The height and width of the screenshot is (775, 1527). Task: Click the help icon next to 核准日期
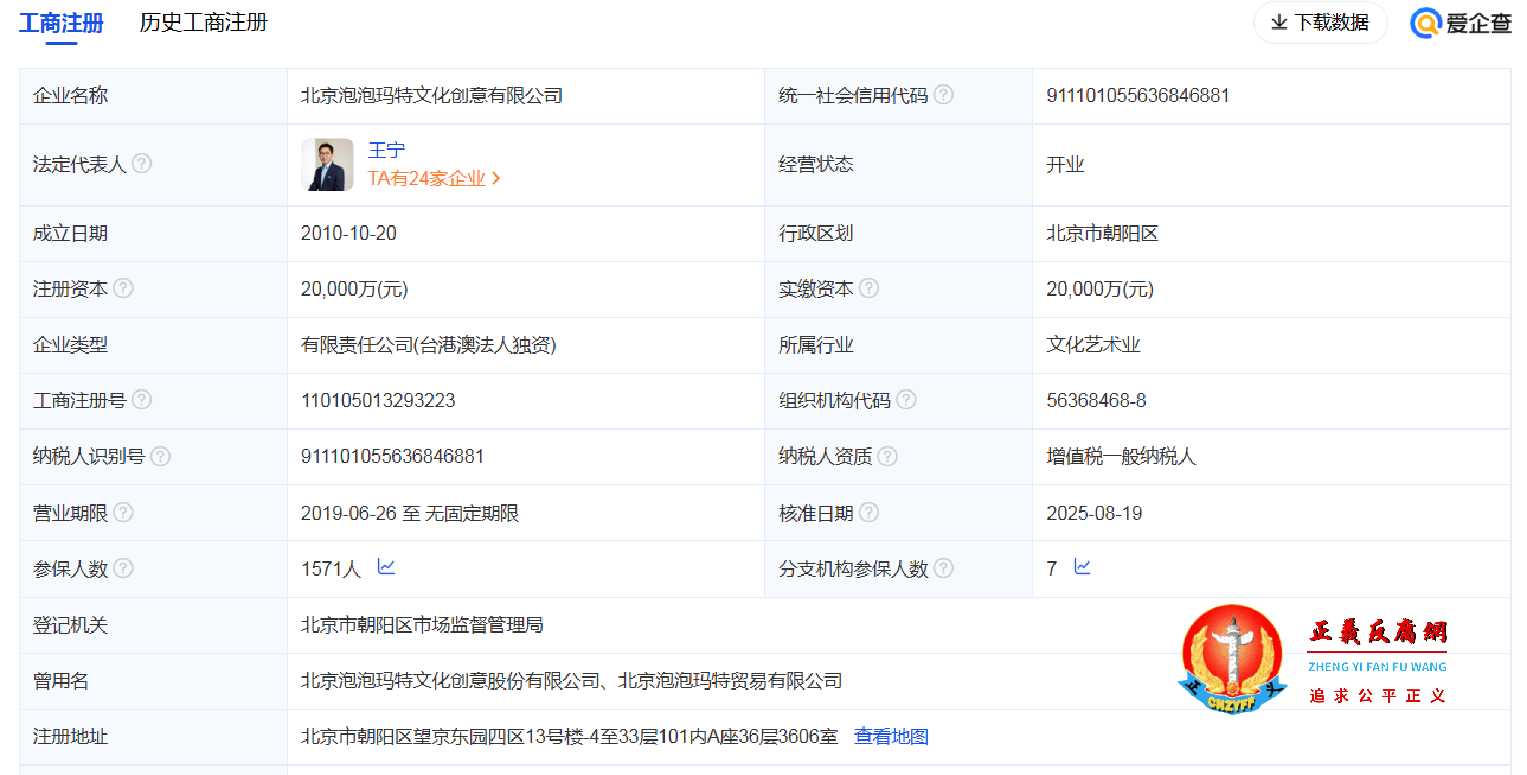coord(869,512)
